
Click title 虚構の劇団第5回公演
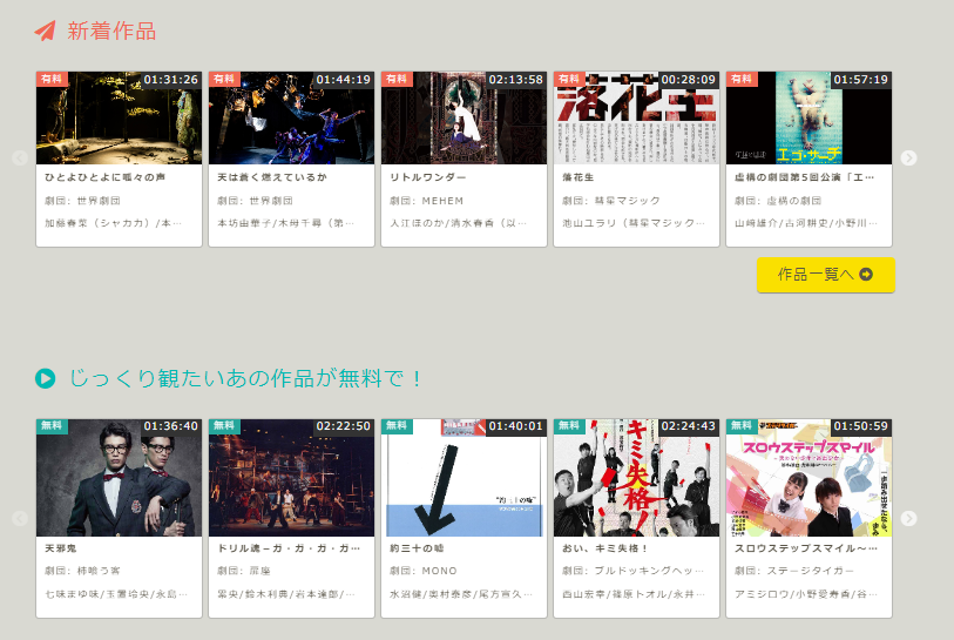click(x=804, y=177)
